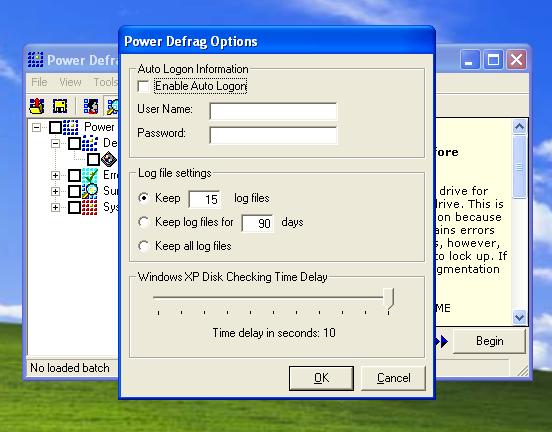Click the description pane scroll up arrow
Screen dimensions: 552x432
coord(519,127)
